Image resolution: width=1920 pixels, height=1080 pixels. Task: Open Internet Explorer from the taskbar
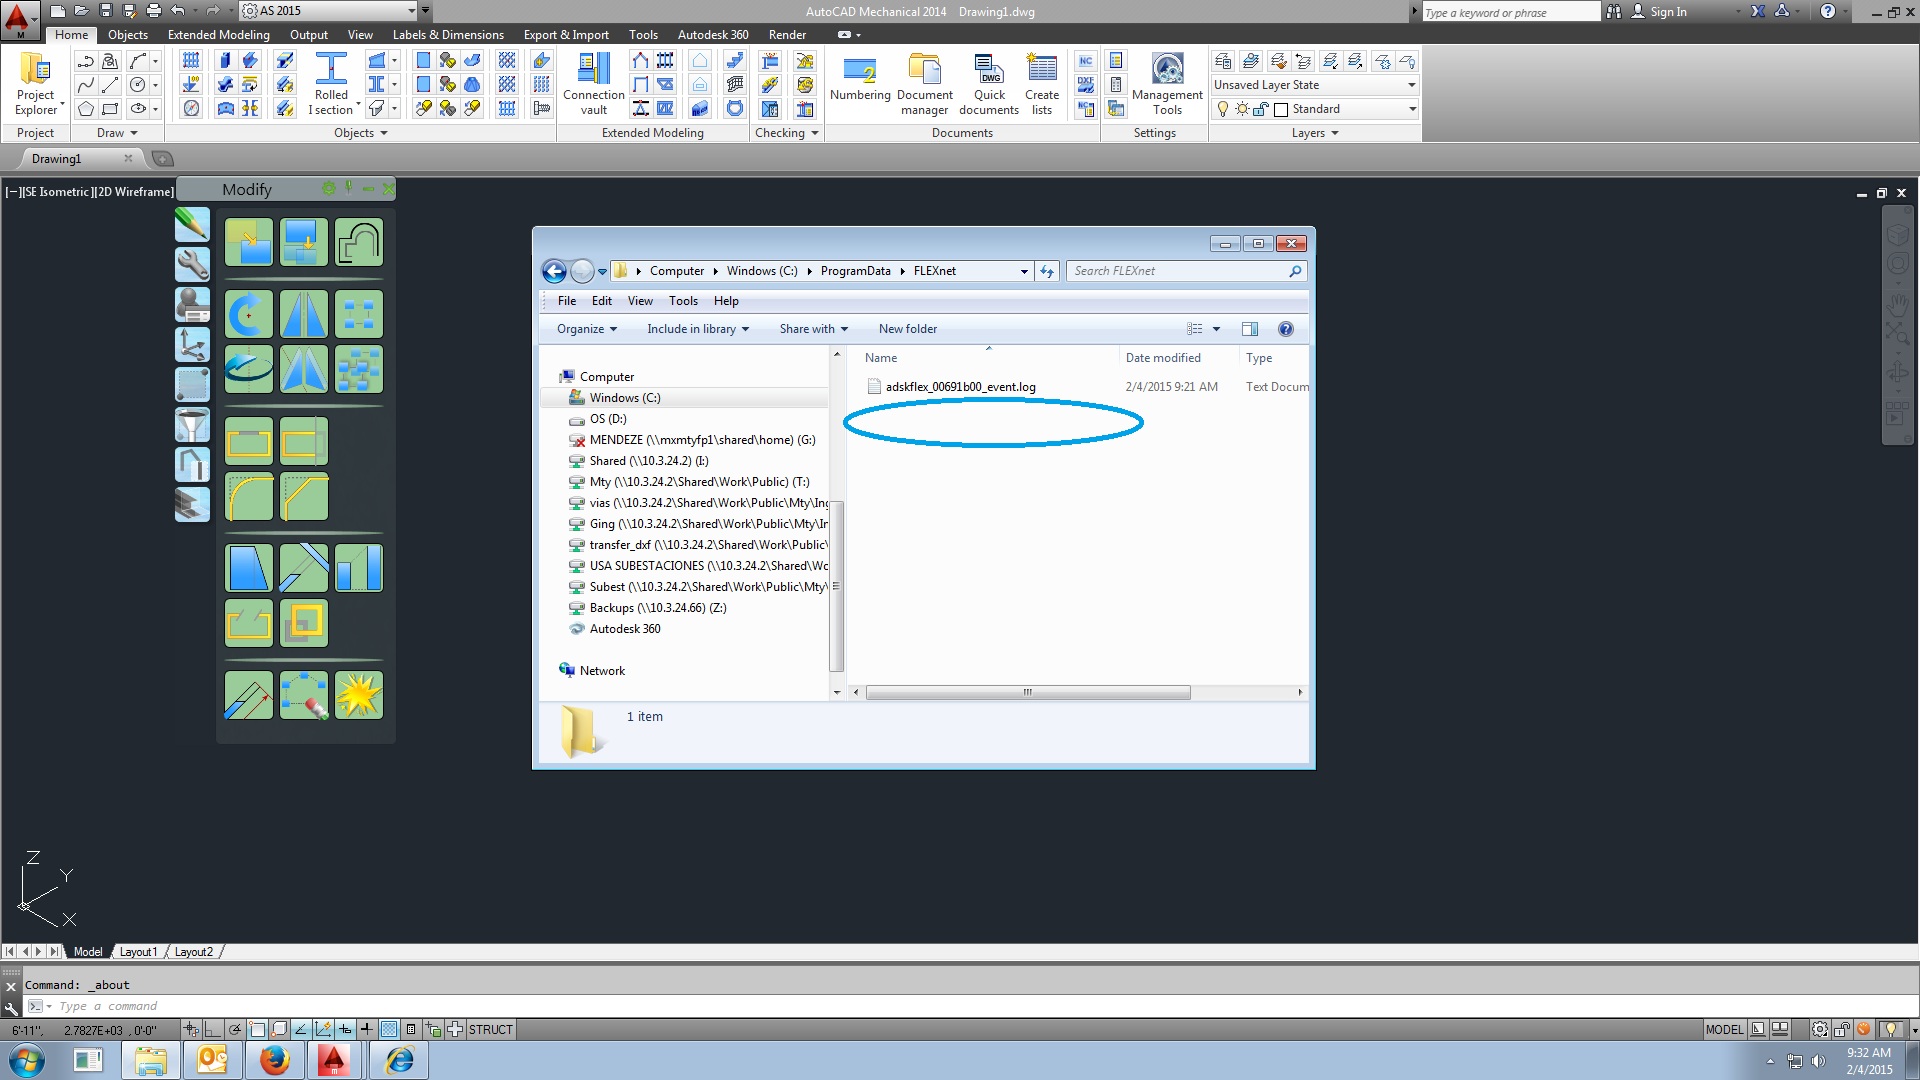(399, 1060)
